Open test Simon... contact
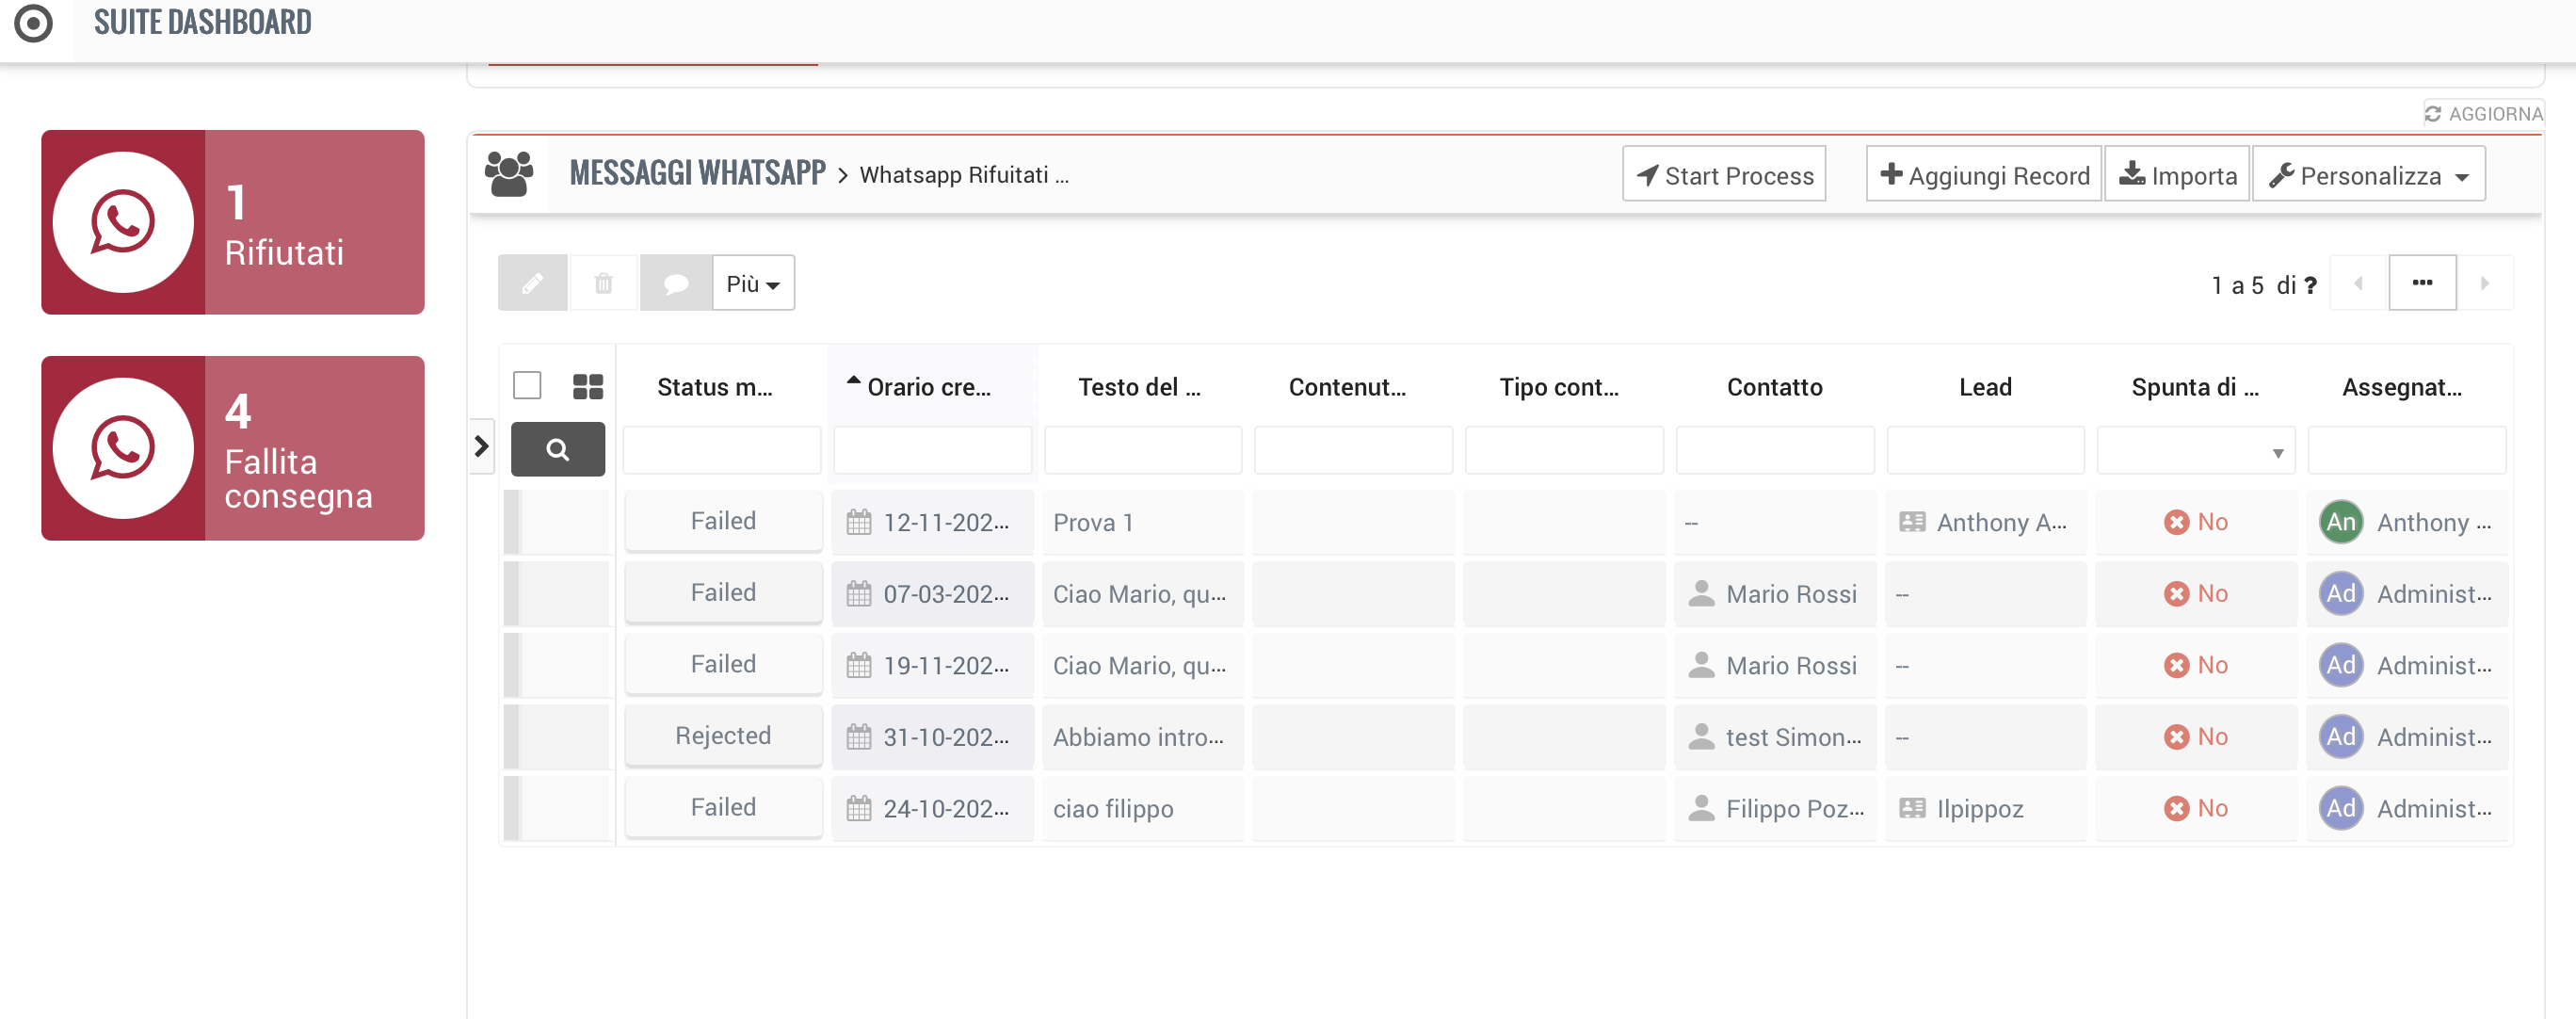This screenshot has width=2576, height=1019. click(x=1793, y=737)
